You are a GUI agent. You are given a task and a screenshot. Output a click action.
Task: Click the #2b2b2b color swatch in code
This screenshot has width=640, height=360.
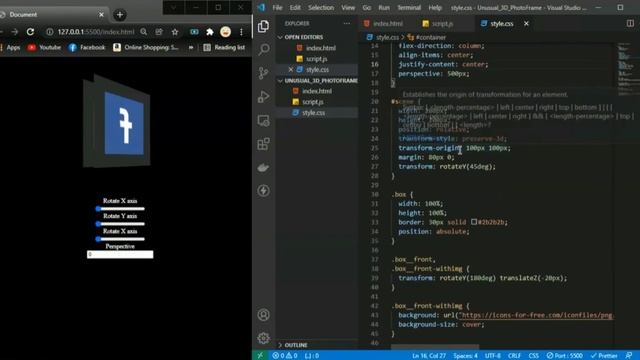(x=474, y=222)
